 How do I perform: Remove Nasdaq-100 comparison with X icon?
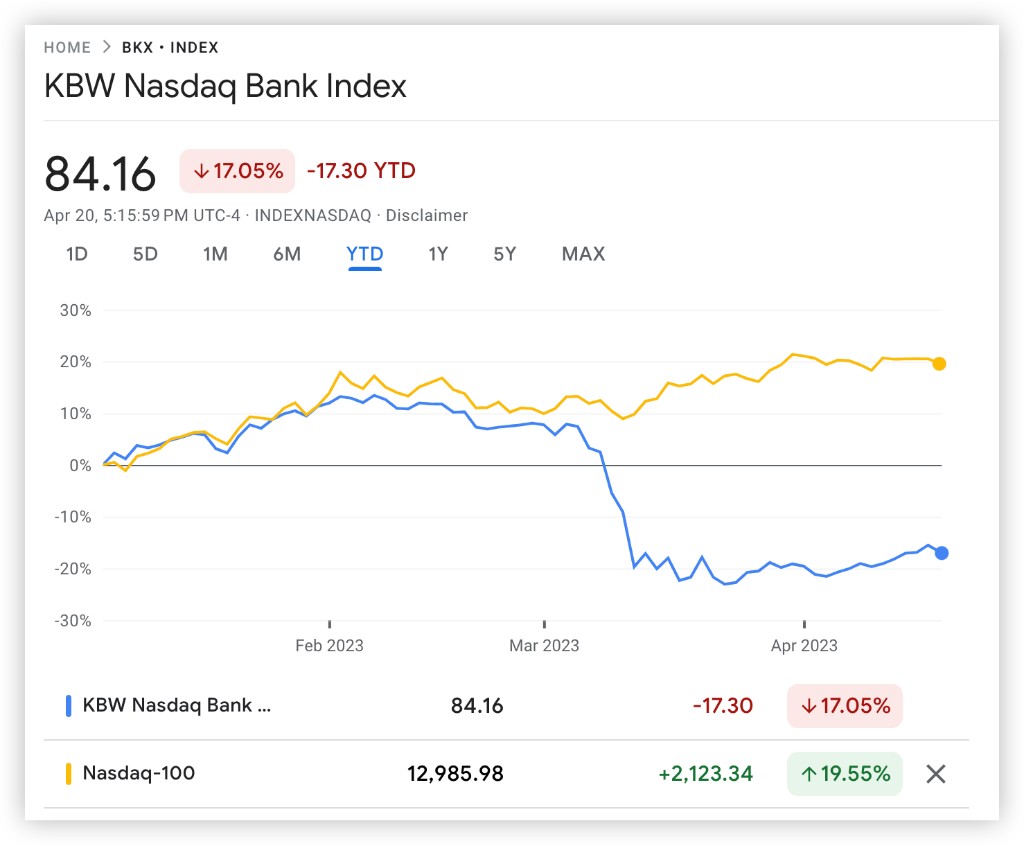click(x=935, y=773)
